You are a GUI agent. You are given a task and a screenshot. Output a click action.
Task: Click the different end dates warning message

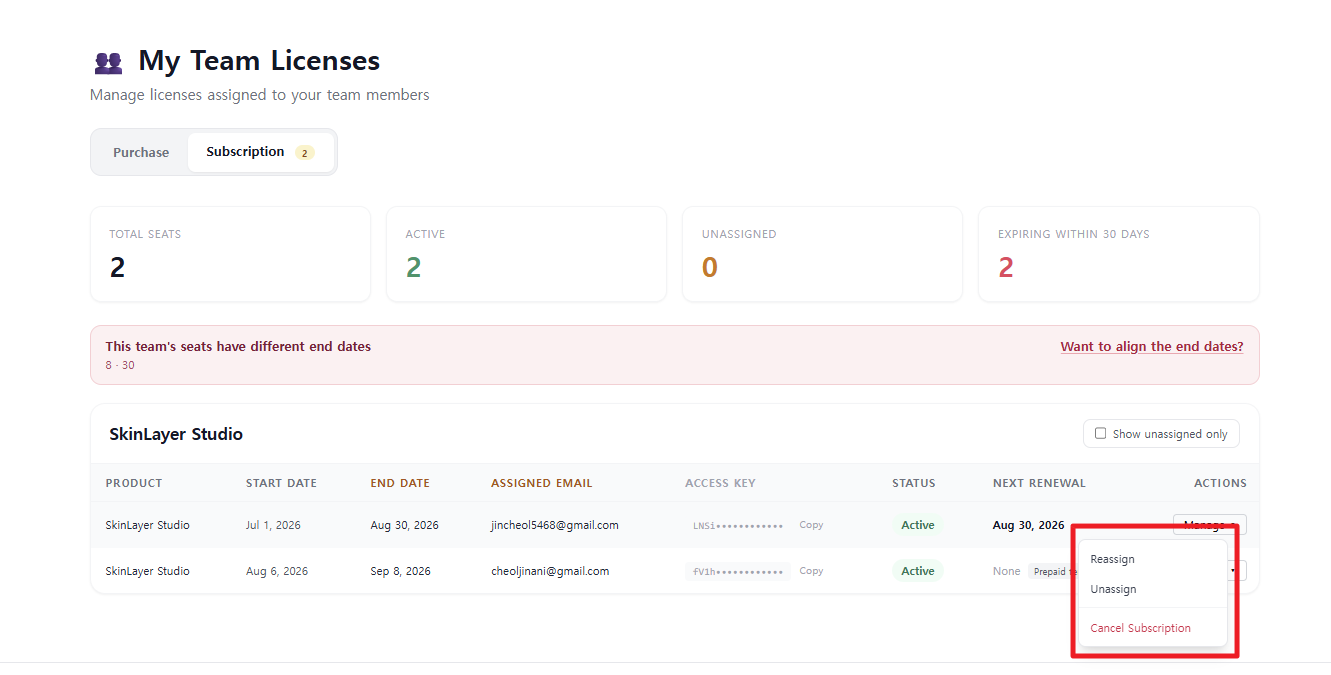click(238, 347)
